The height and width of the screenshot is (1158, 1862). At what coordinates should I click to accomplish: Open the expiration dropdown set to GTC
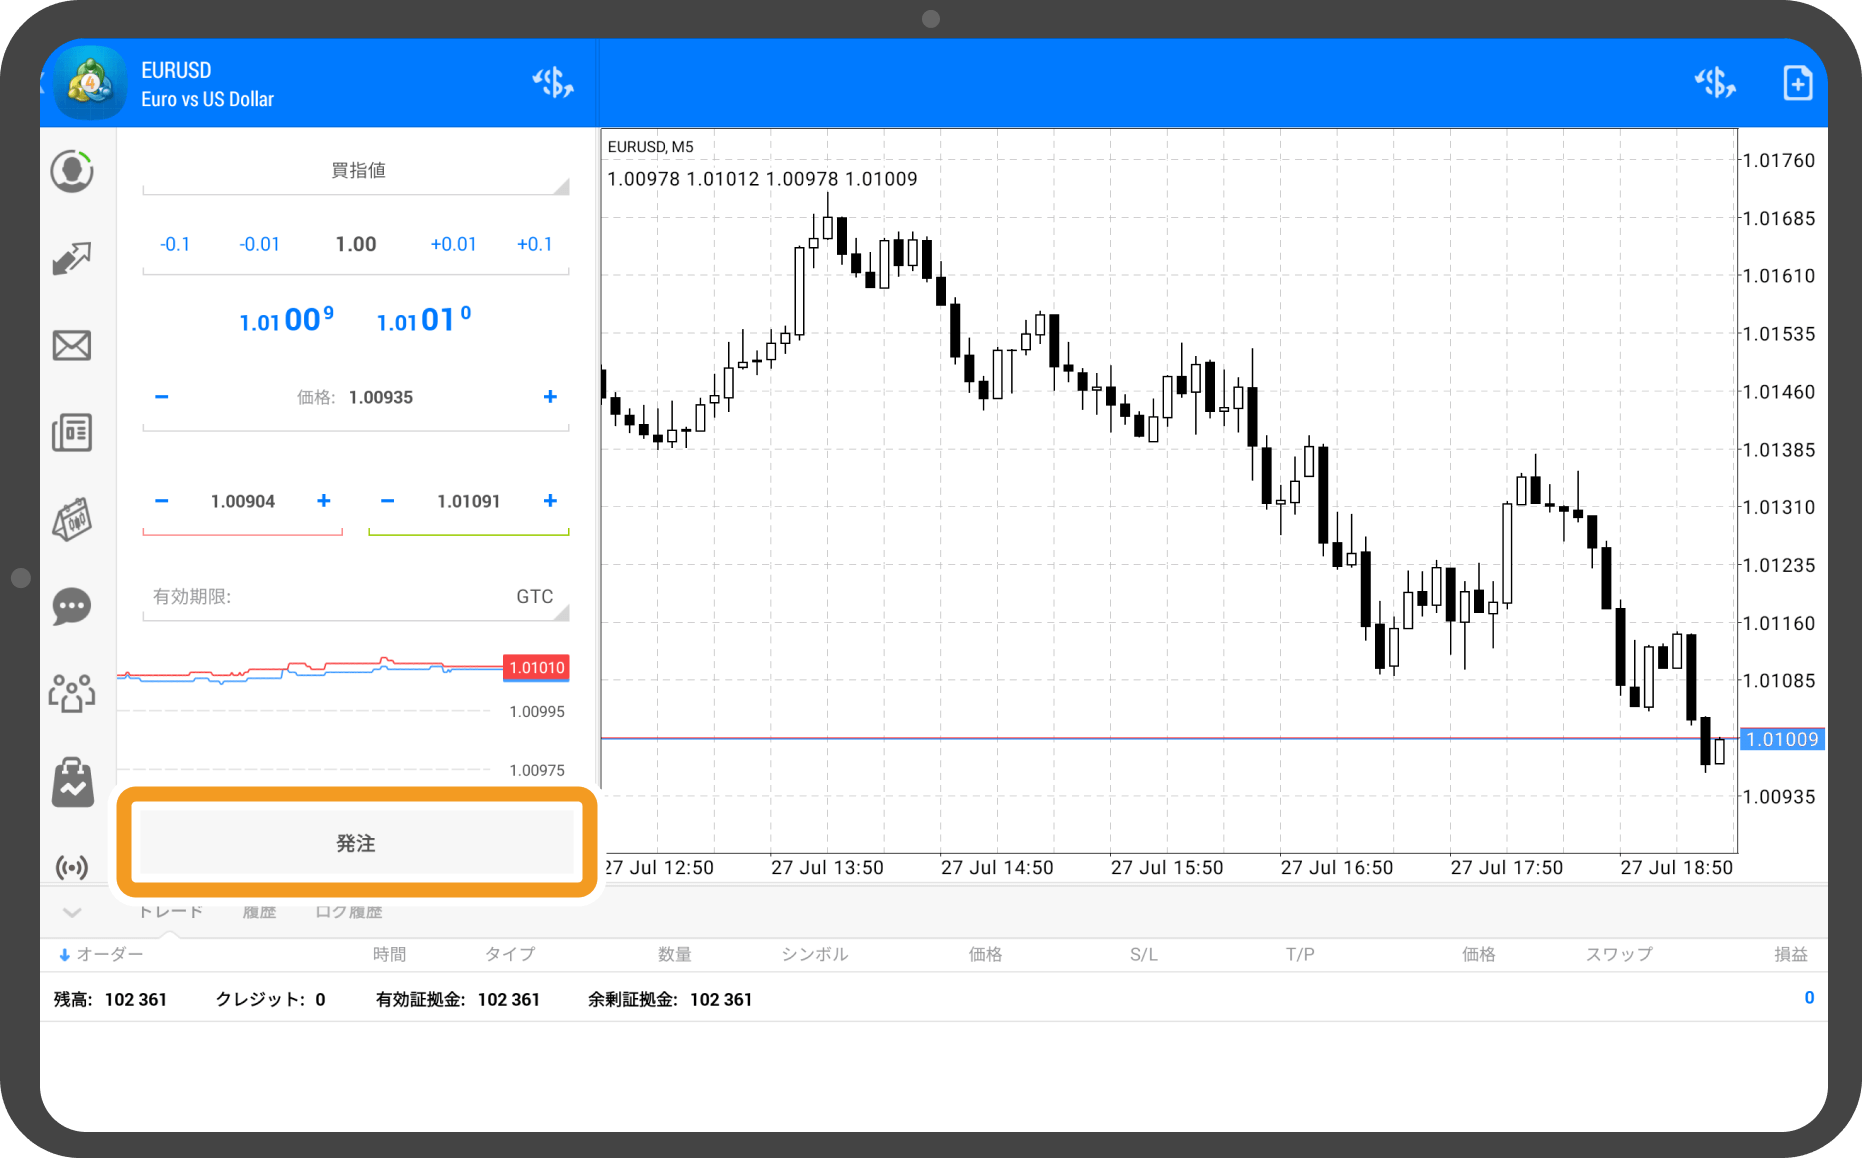[356, 597]
